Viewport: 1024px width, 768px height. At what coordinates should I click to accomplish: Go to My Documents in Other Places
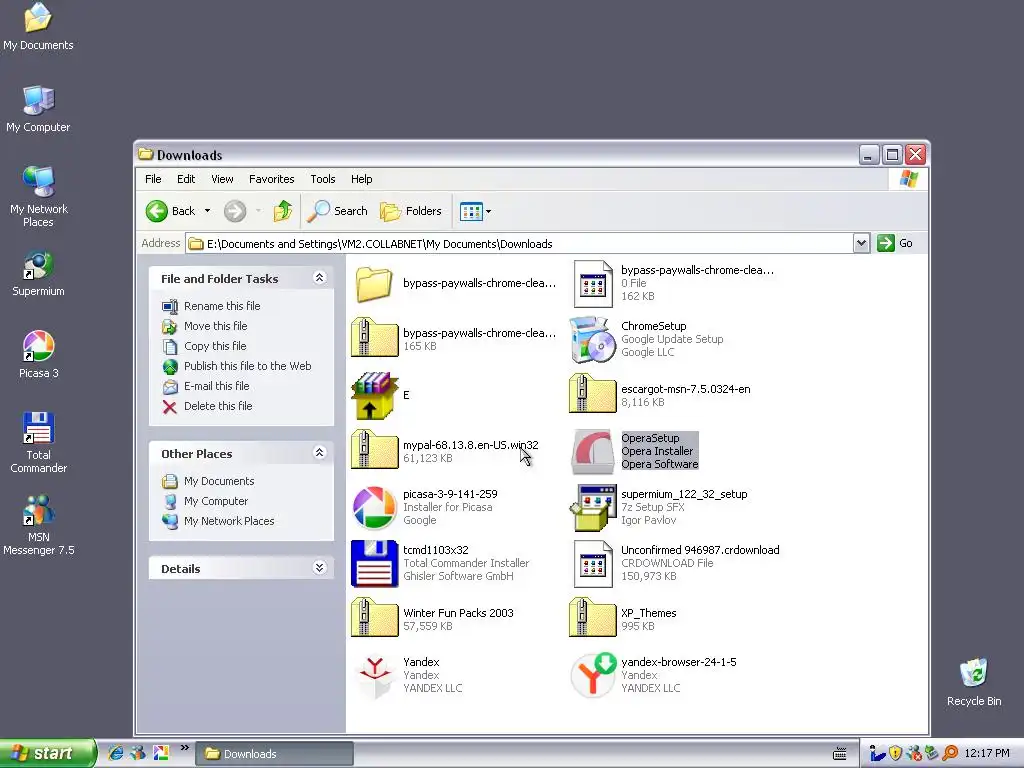(219, 481)
